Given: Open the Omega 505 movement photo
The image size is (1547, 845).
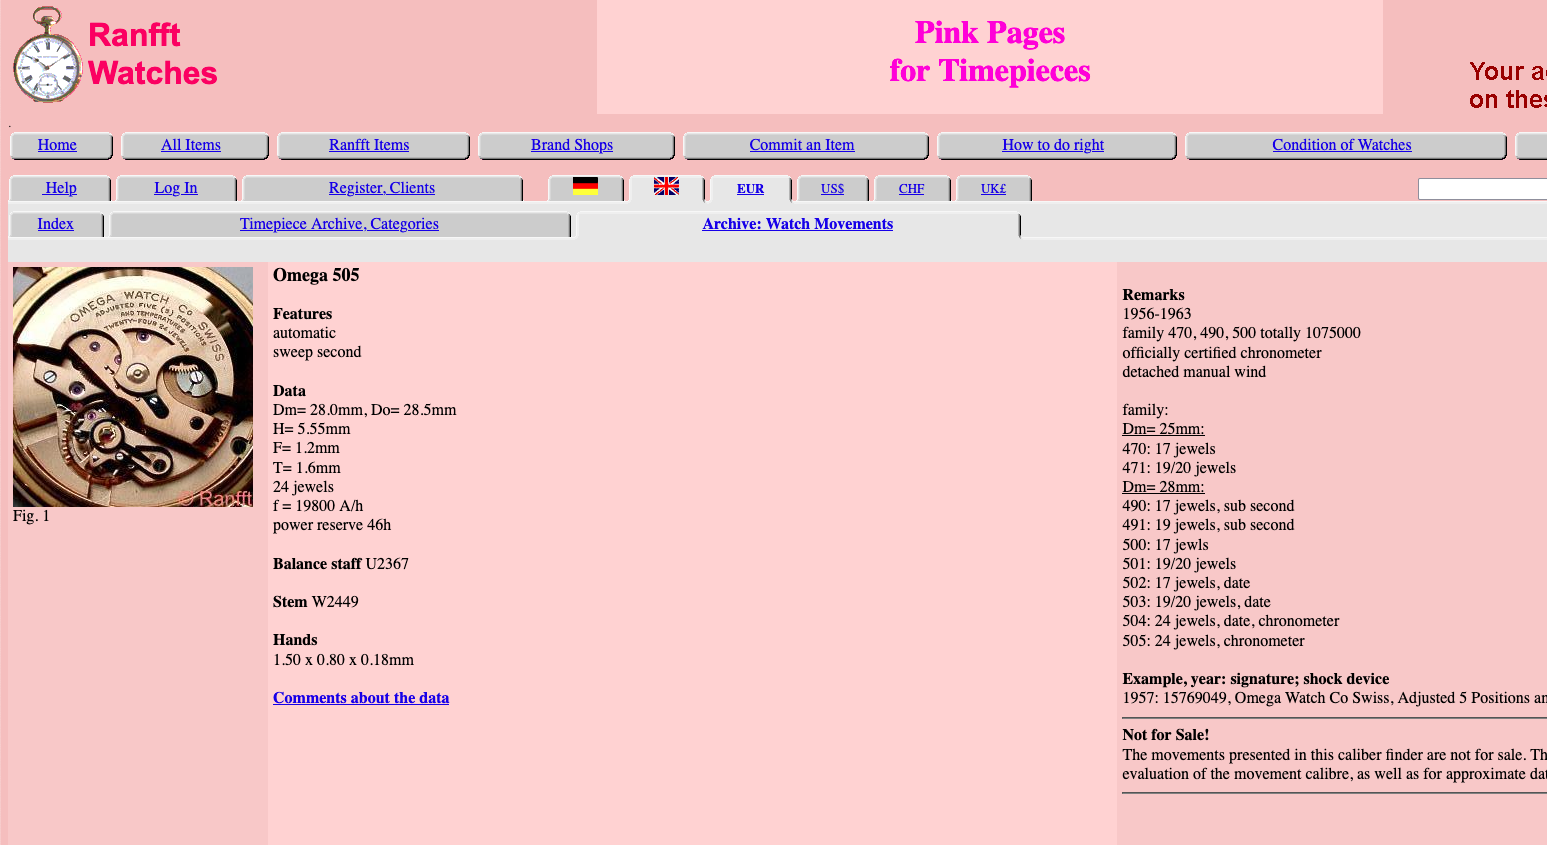Looking at the screenshot, I should click(x=133, y=387).
